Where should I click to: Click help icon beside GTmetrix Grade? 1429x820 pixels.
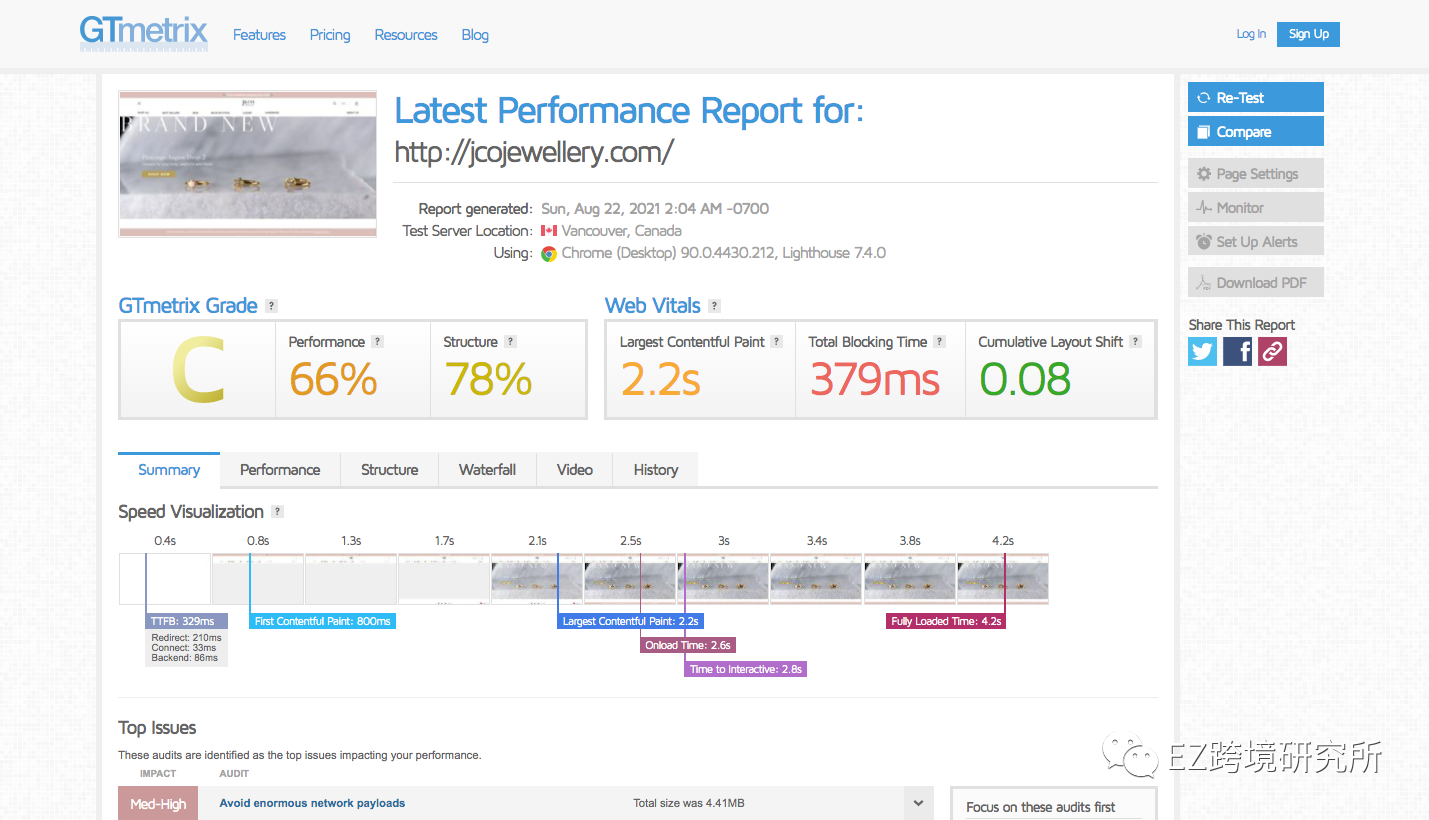point(272,306)
